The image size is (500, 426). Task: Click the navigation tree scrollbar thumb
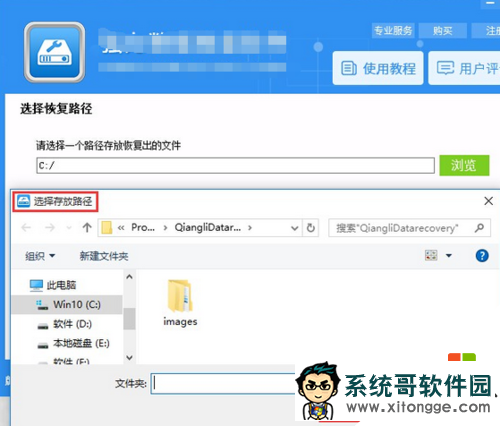tap(129, 319)
